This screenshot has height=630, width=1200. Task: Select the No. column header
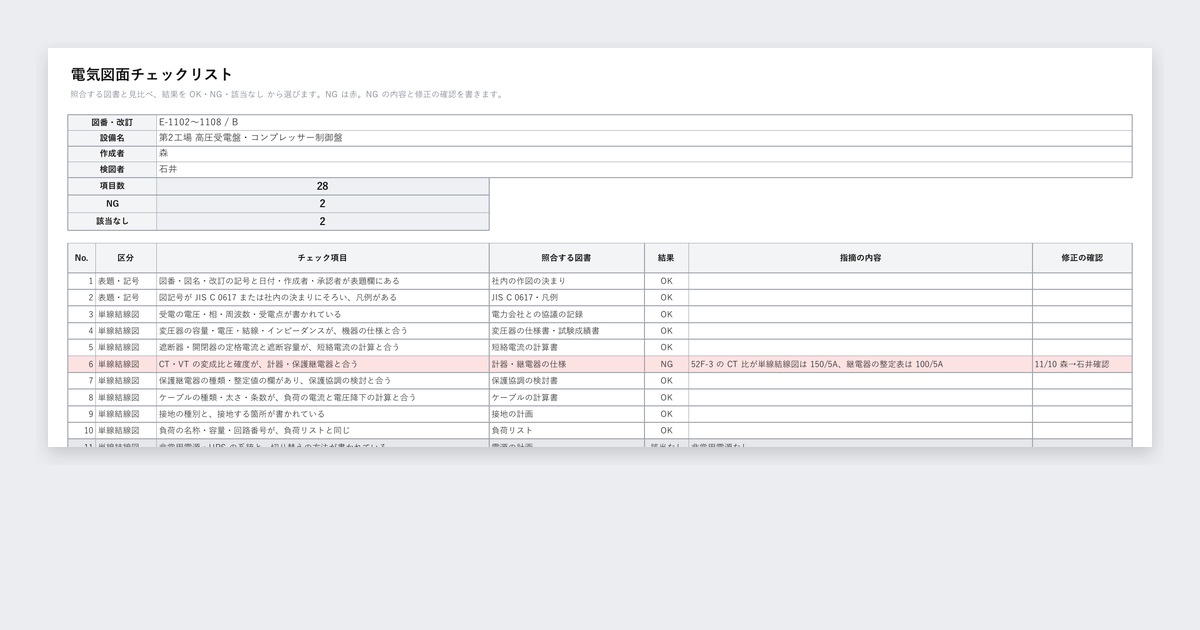82,258
